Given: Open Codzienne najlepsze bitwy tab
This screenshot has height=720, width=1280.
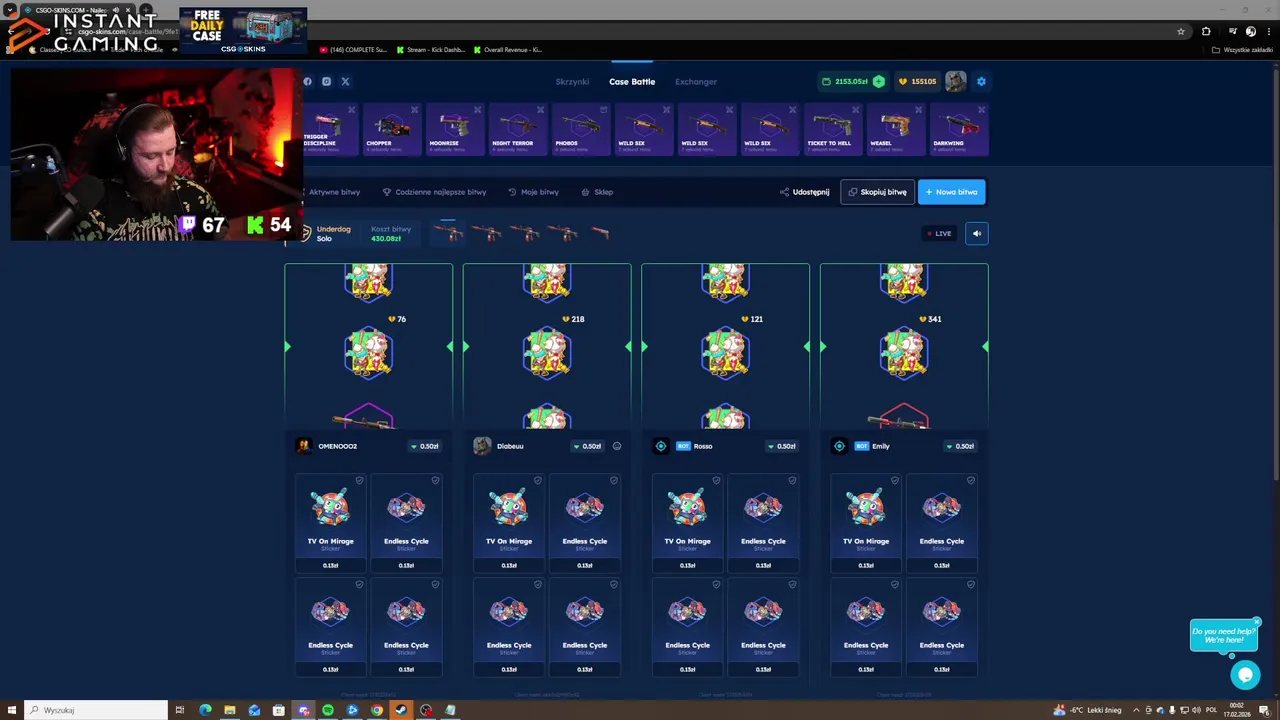Looking at the screenshot, I should [x=434, y=192].
